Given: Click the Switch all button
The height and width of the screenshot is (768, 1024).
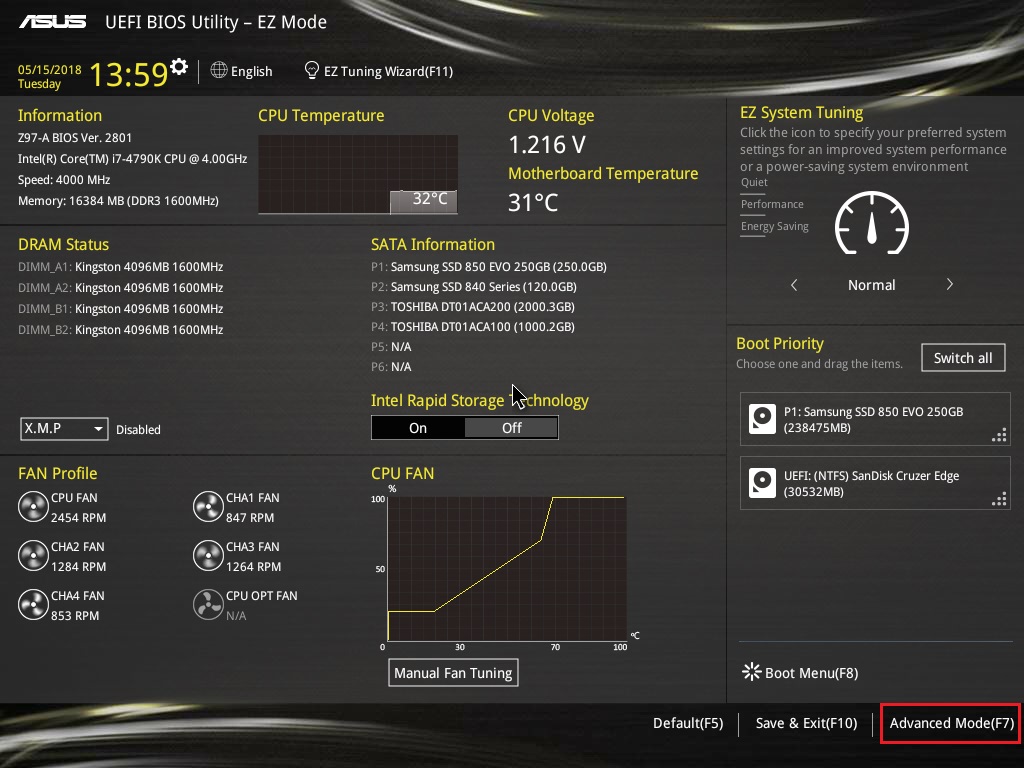Looking at the screenshot, I should click(963, 358).
